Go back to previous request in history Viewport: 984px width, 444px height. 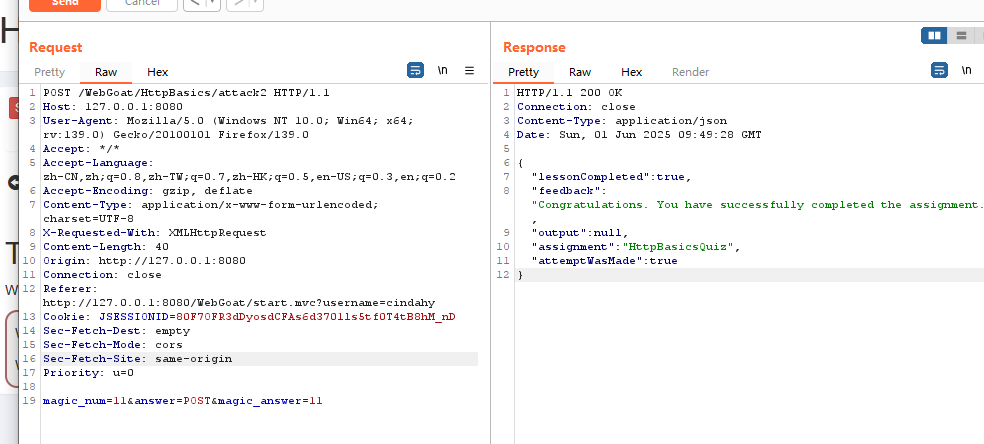click(x=194, y=3)
